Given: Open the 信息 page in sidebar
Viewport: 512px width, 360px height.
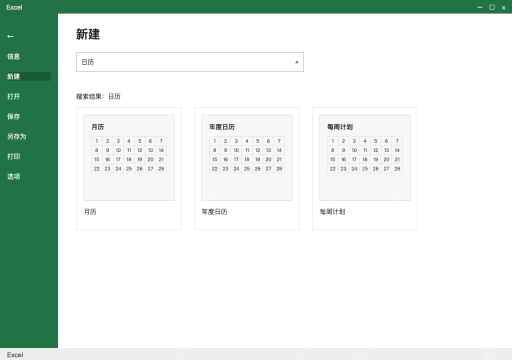Looking at the screenshot, I should (x=14, y=56).
